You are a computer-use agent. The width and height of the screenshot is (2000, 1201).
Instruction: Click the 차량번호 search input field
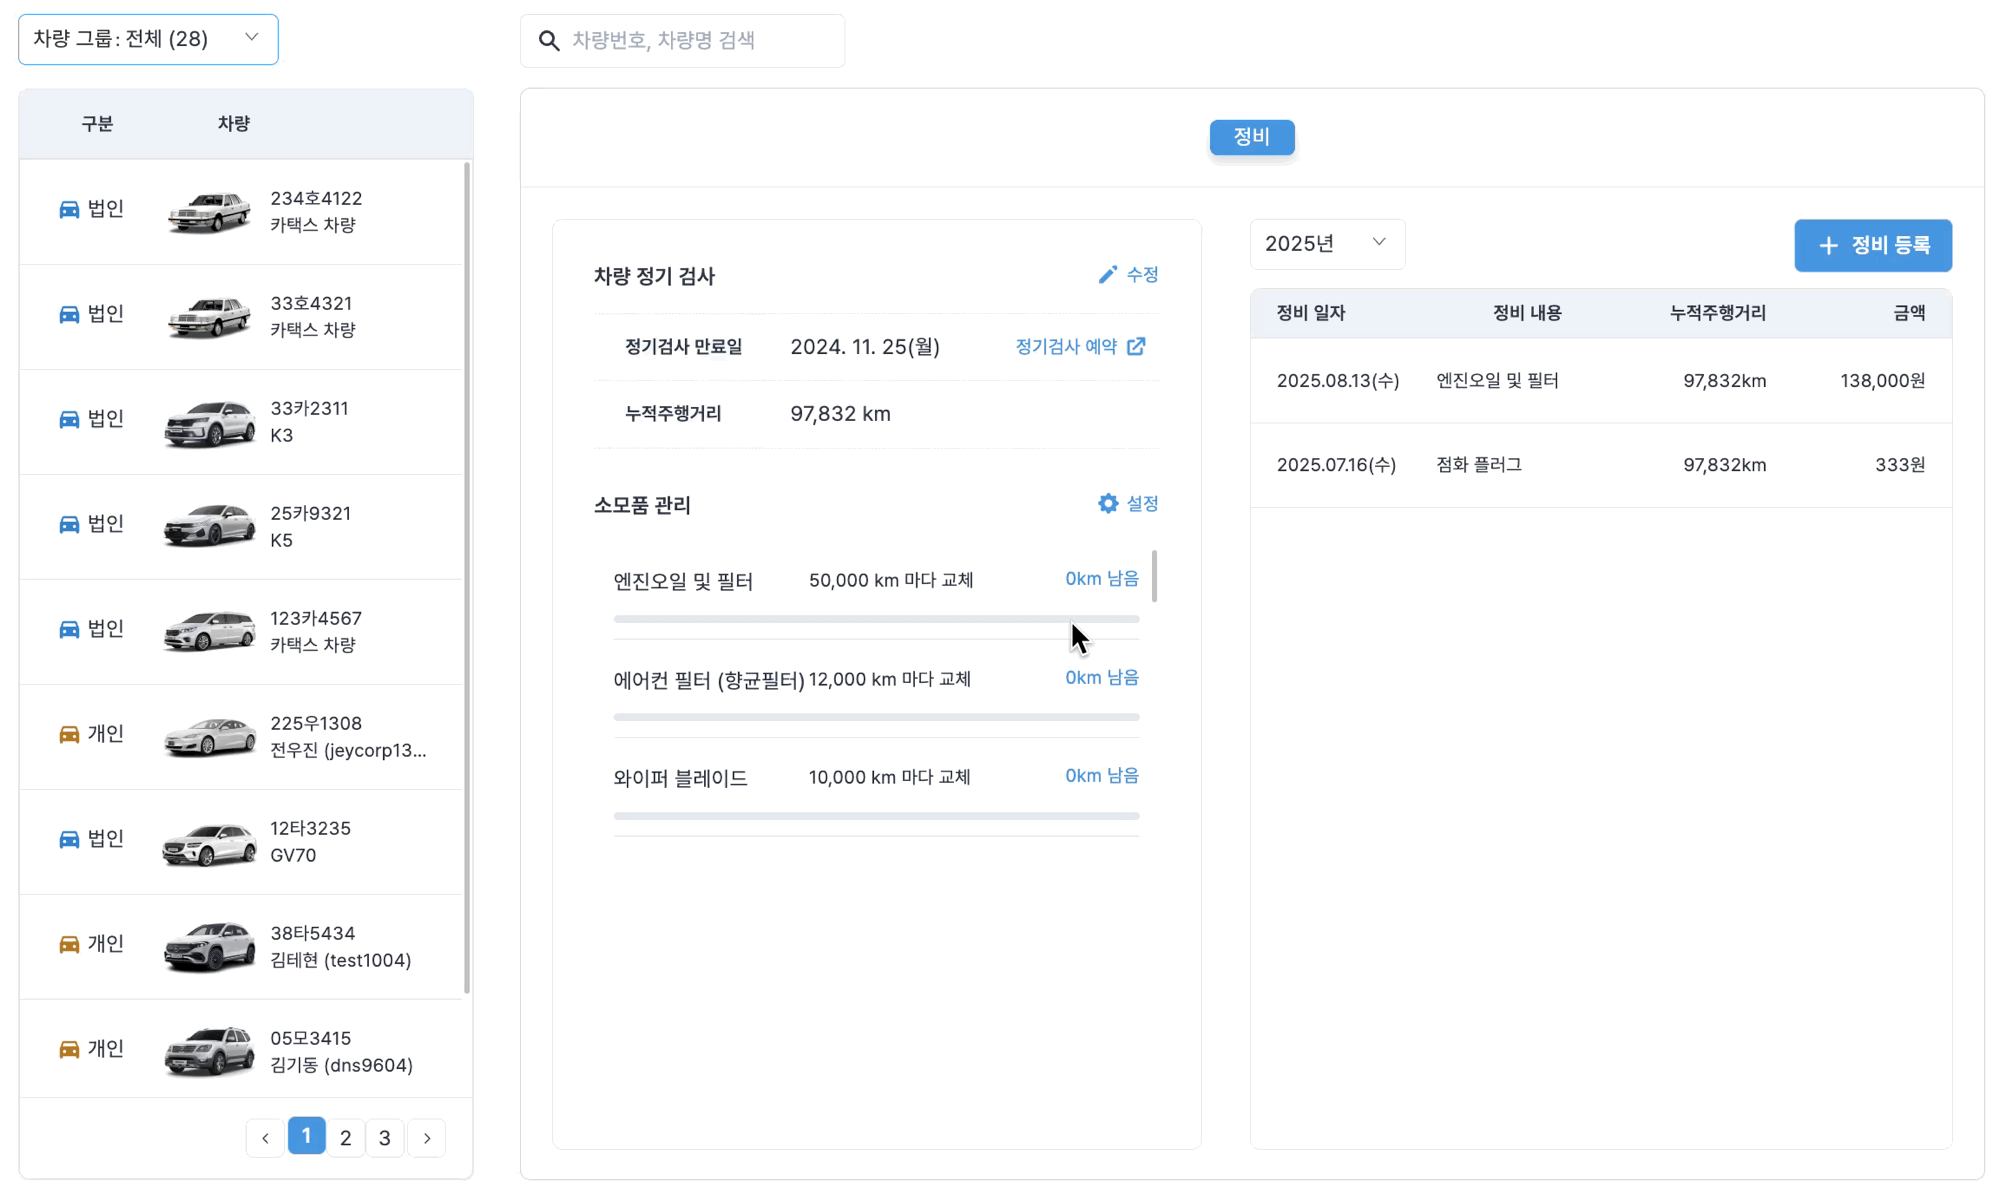700,41
